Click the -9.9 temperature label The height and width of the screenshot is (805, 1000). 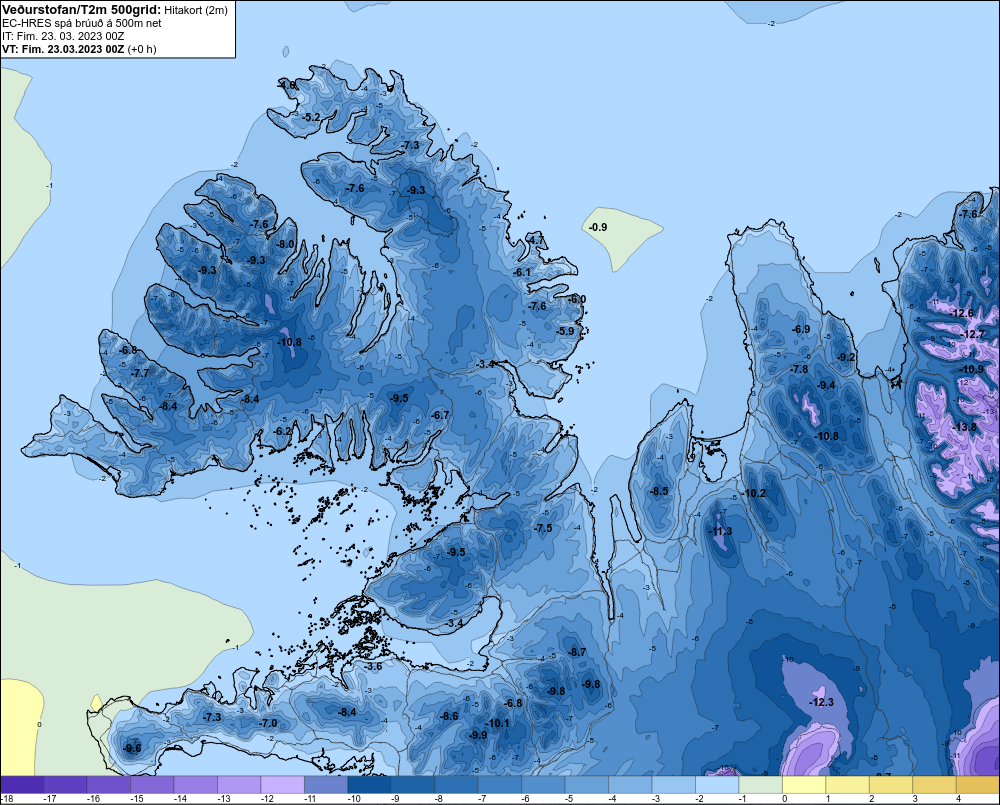click(x=478, y=735)
